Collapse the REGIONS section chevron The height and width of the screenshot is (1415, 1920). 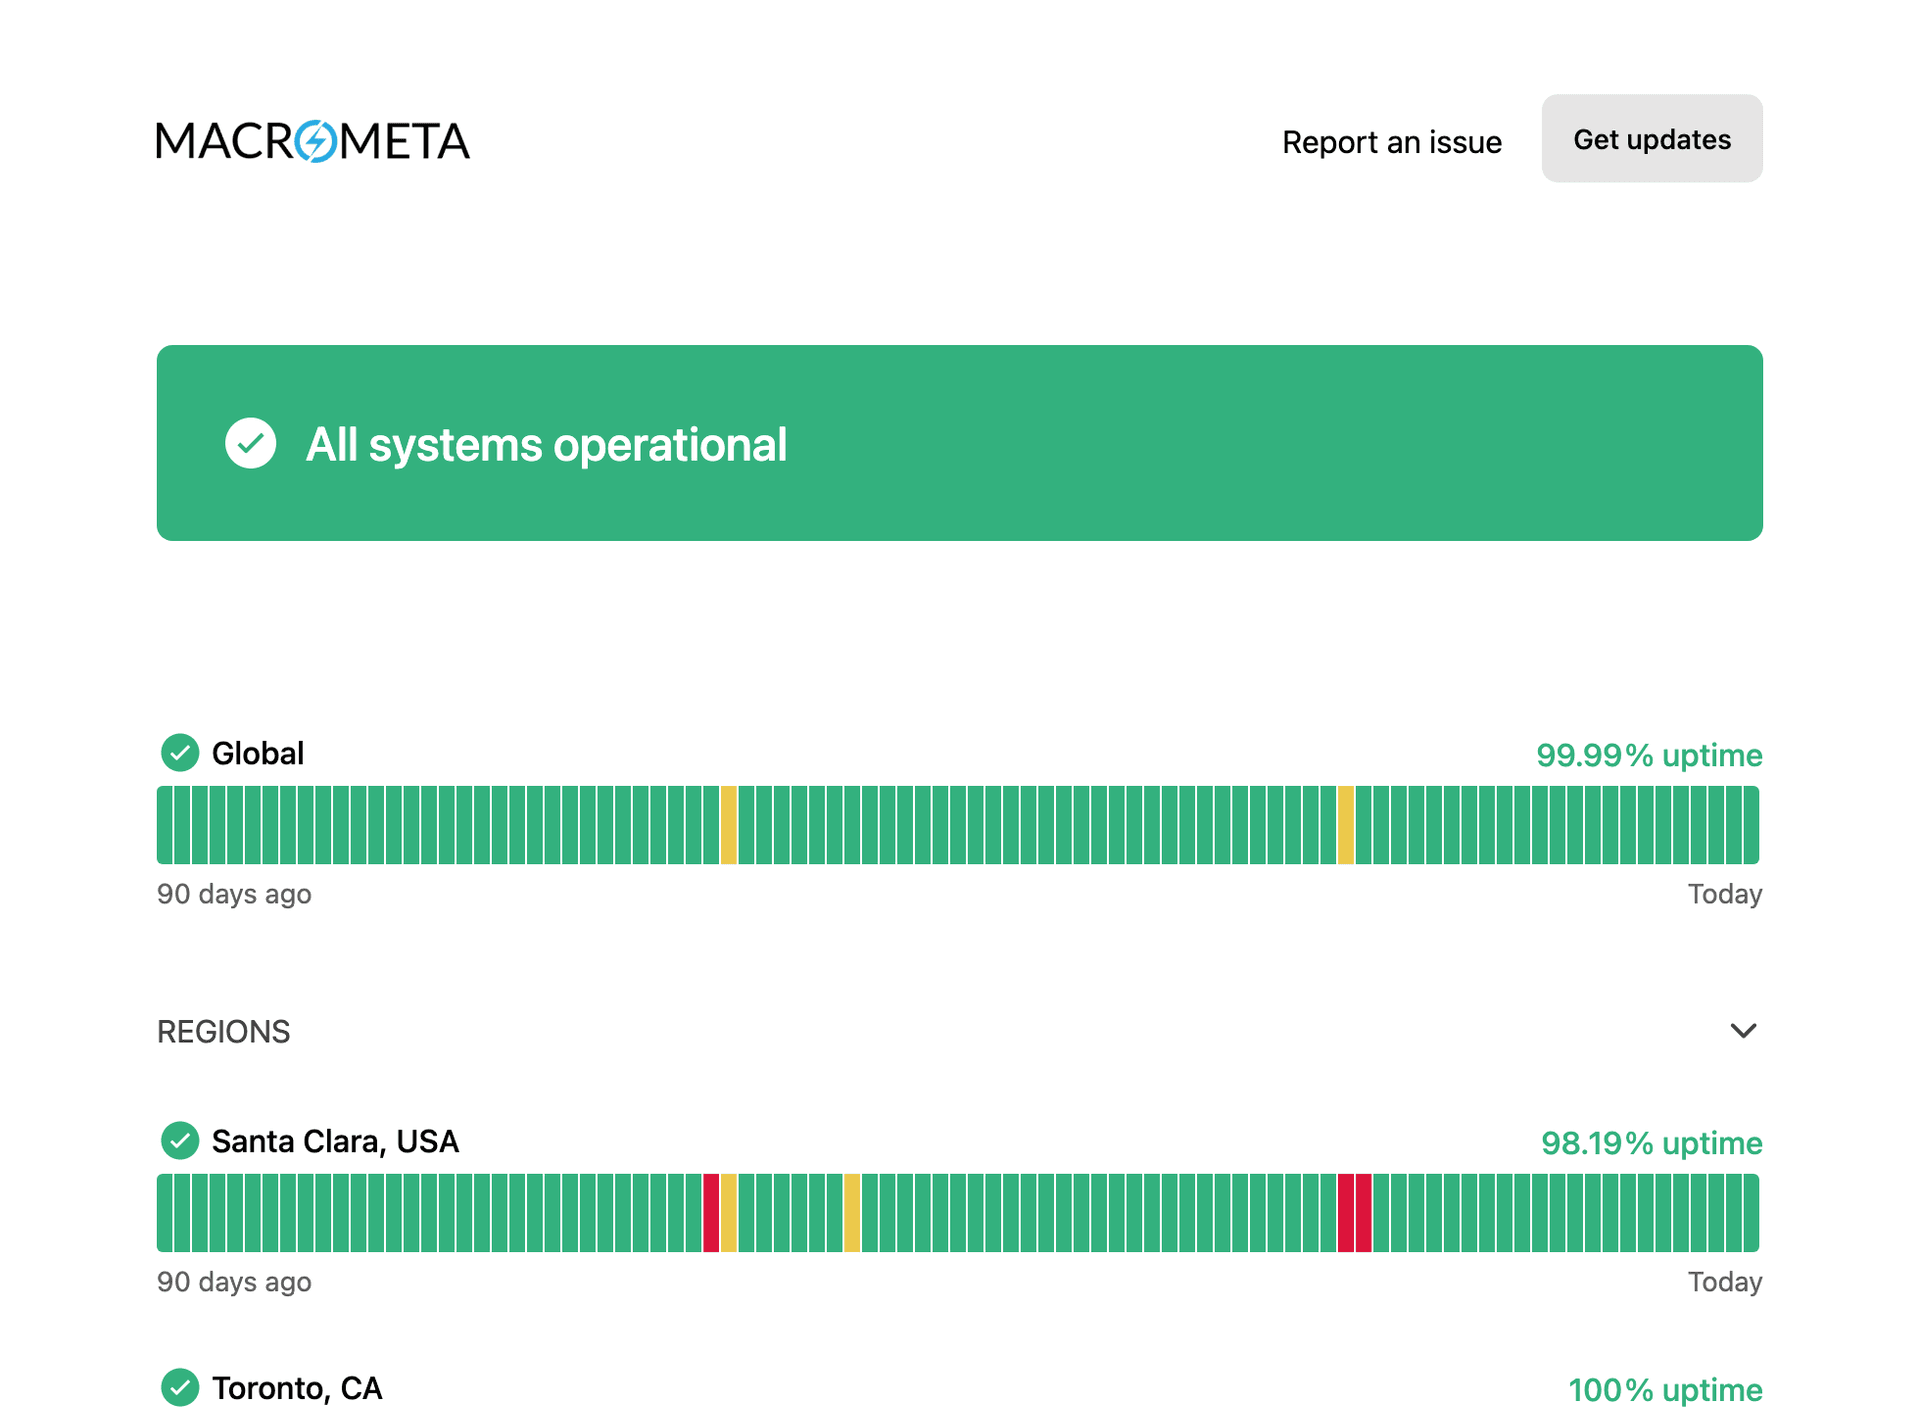tap(1742, 1031)
